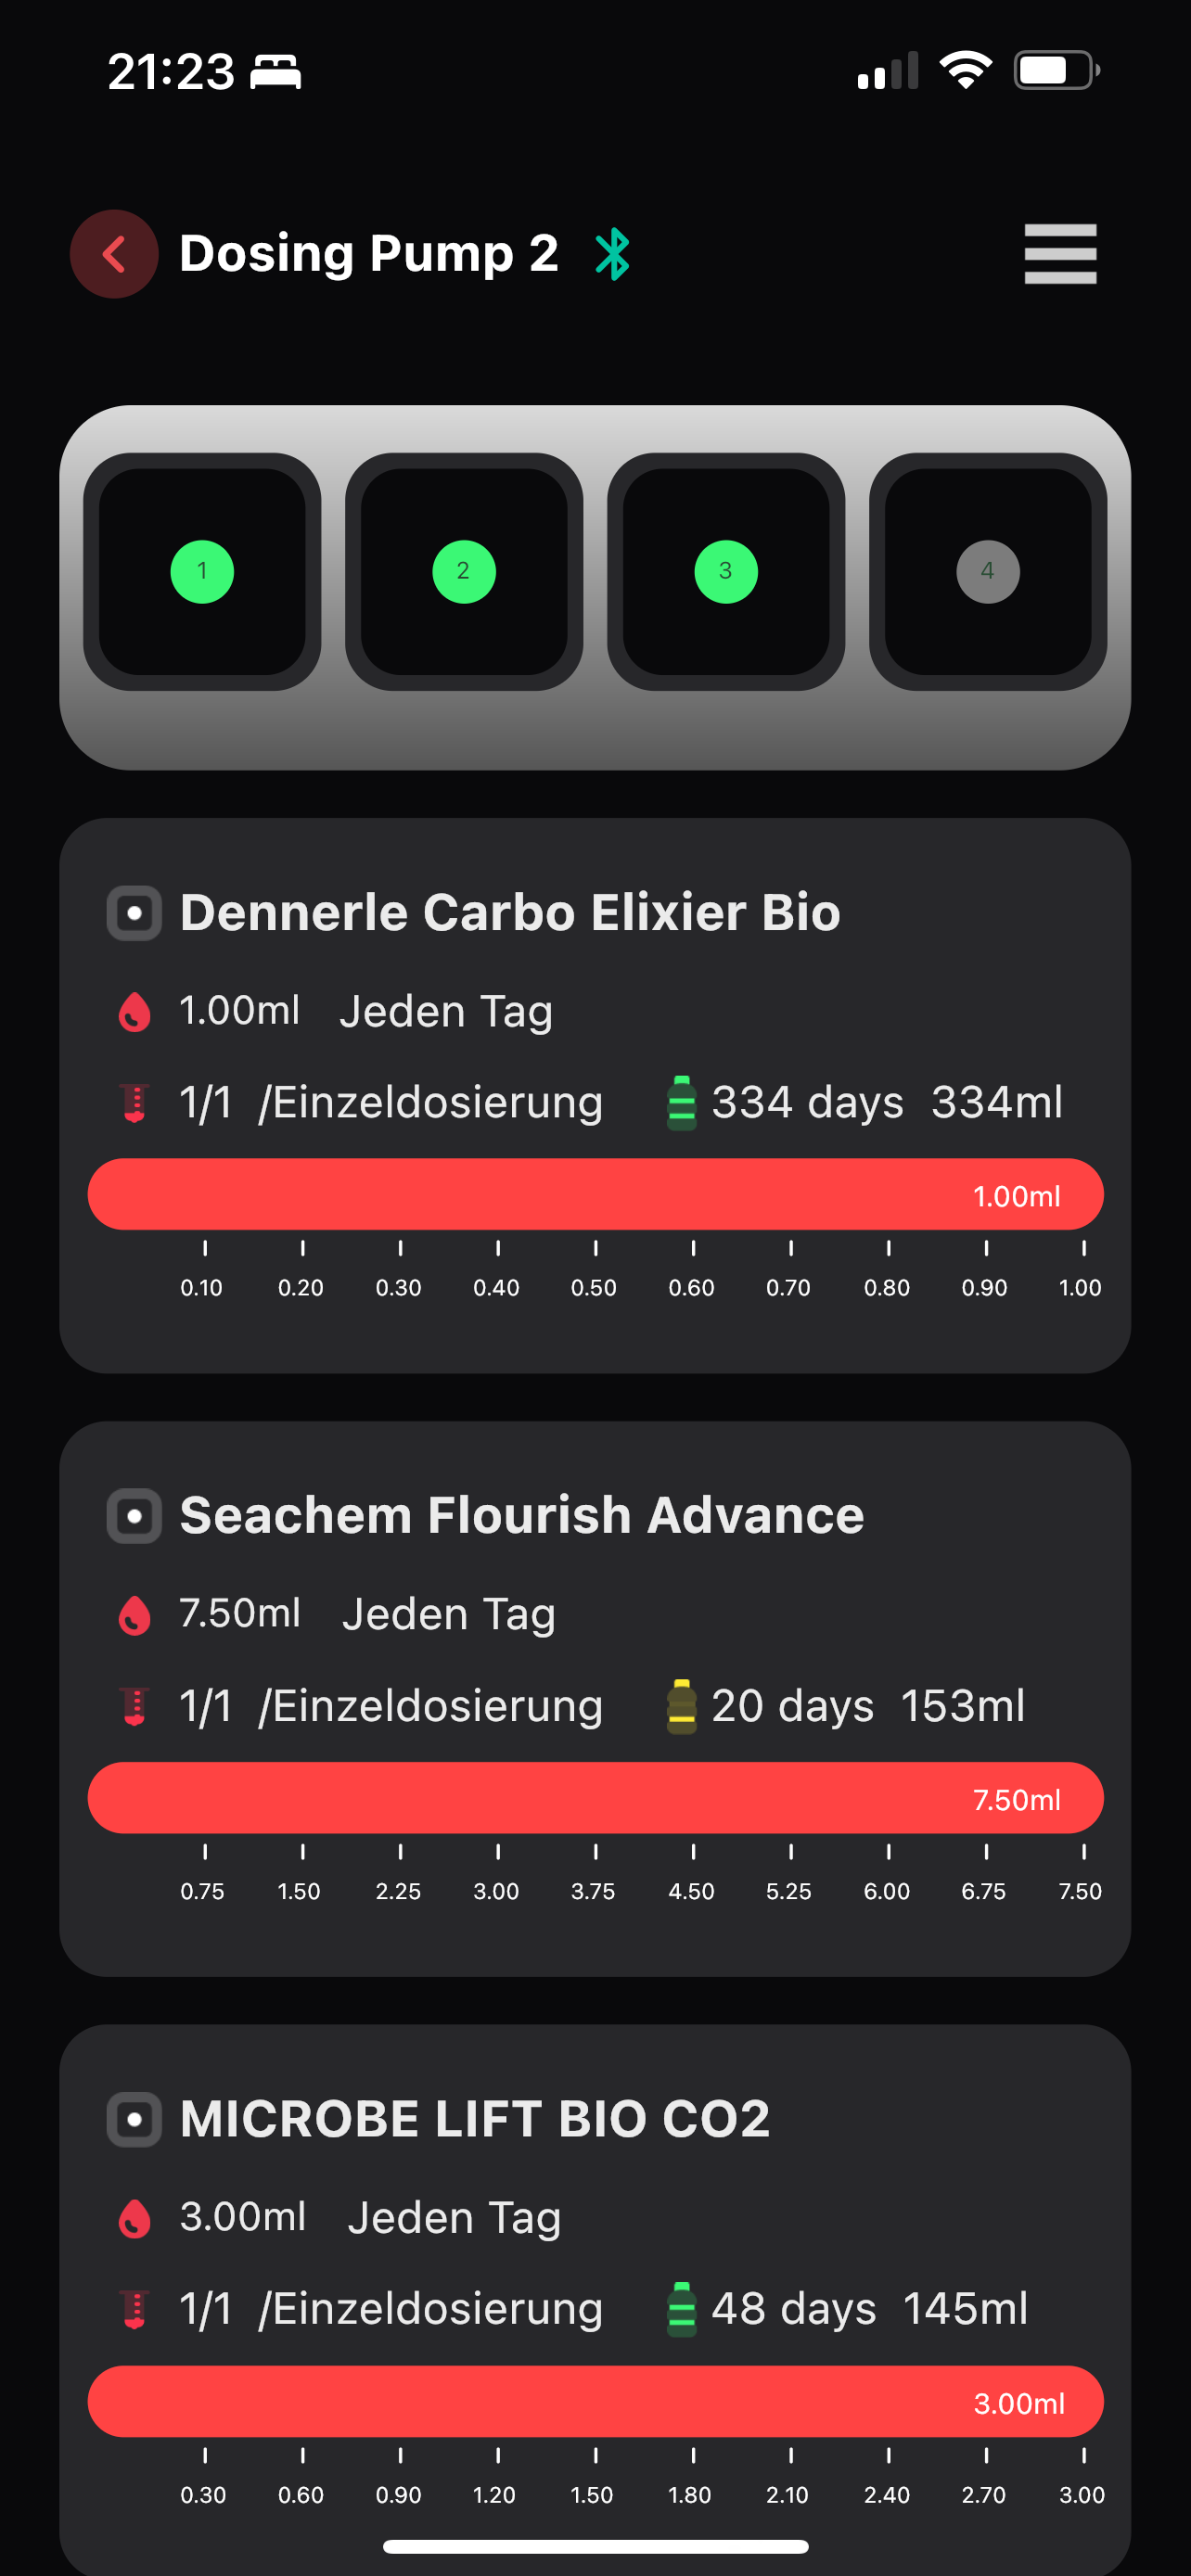Image resolution: width=1191 pixels, height=2576 pixels.
Task: Tap the Bluetooth connection icon
Action: (612, 254)
